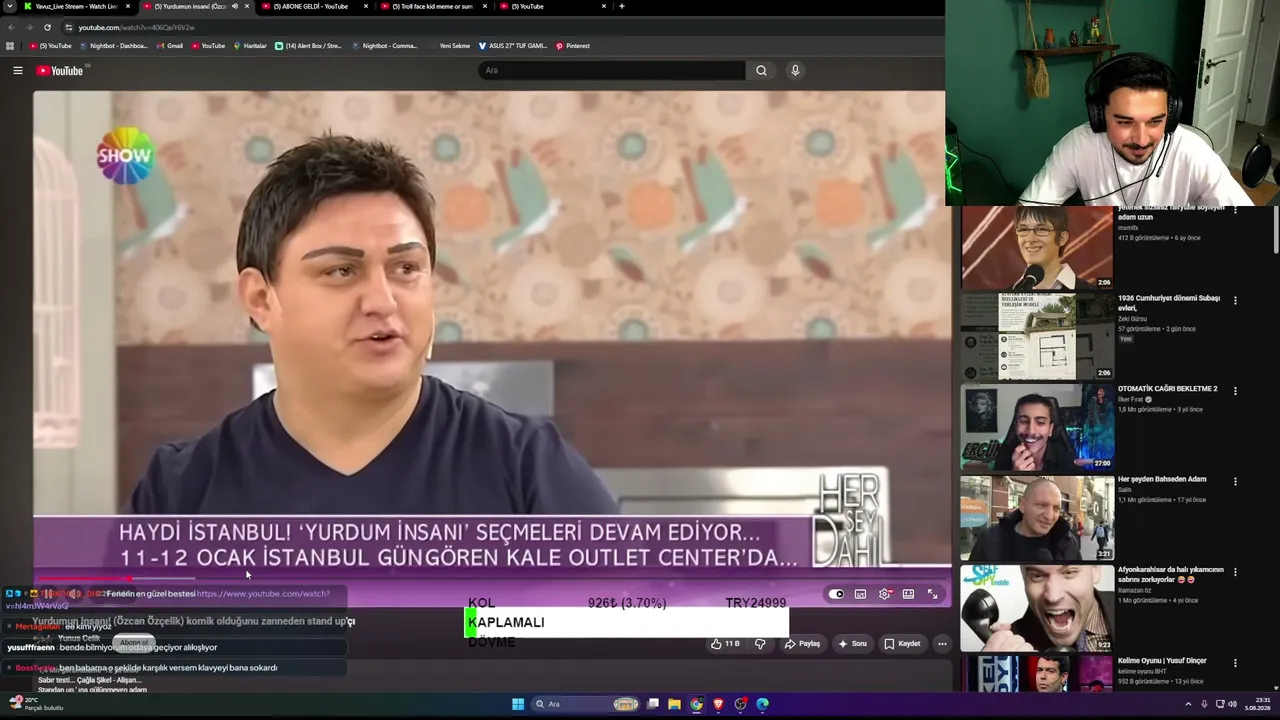
Task: Open options for 'Kelime Oyunu | Yusuf Dinçer'
Action: pos(1236,662)
